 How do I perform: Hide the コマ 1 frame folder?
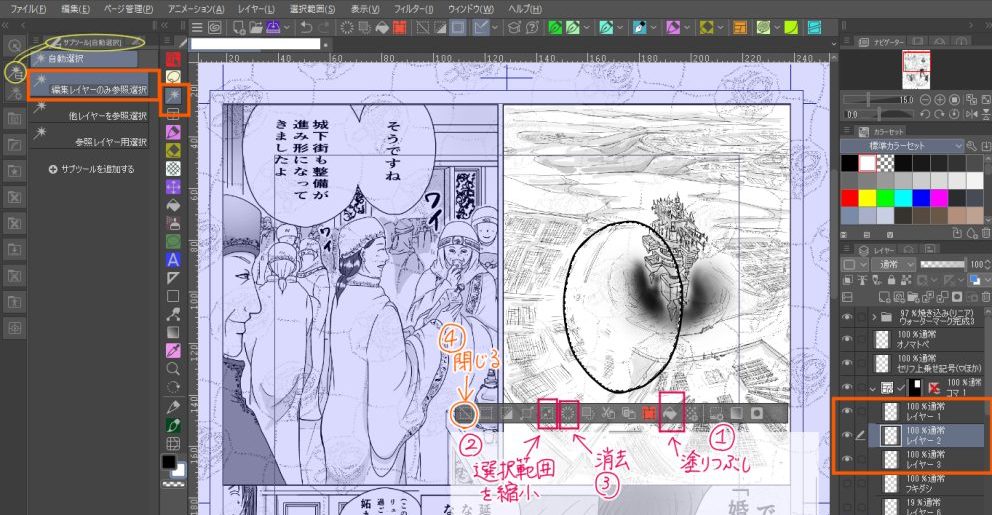[847, 387]
